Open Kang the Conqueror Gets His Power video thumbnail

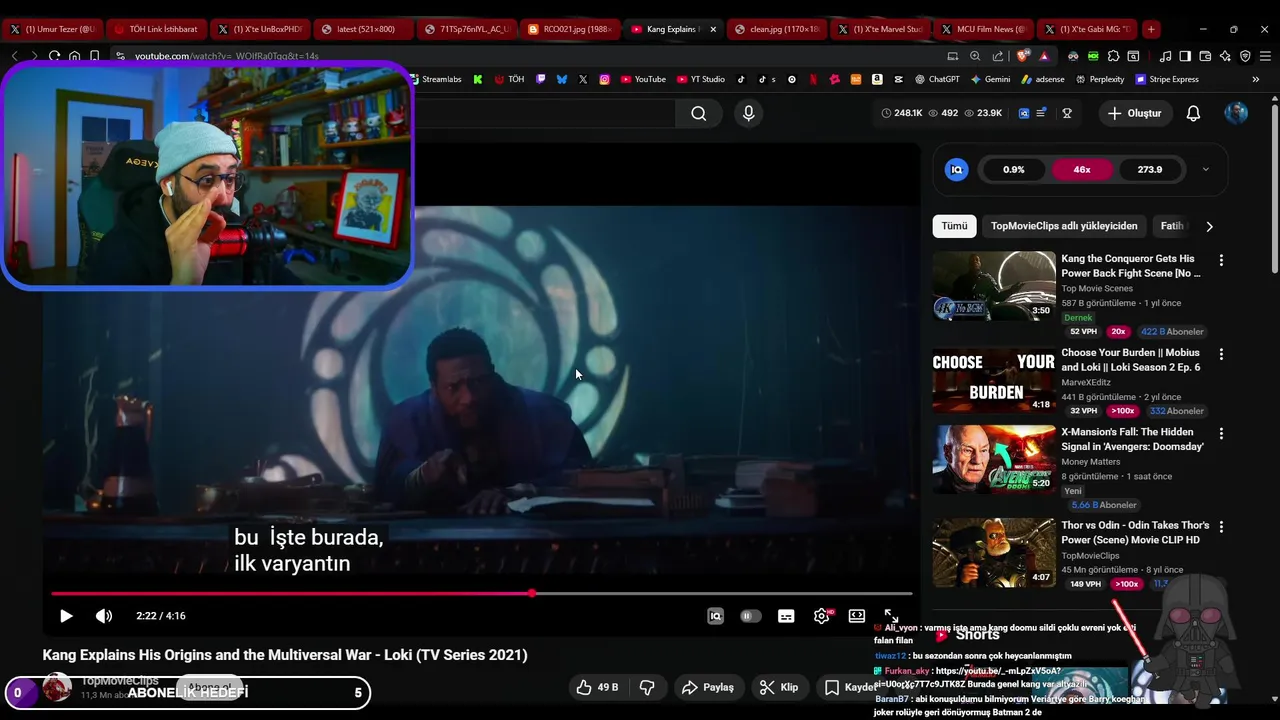994,286
